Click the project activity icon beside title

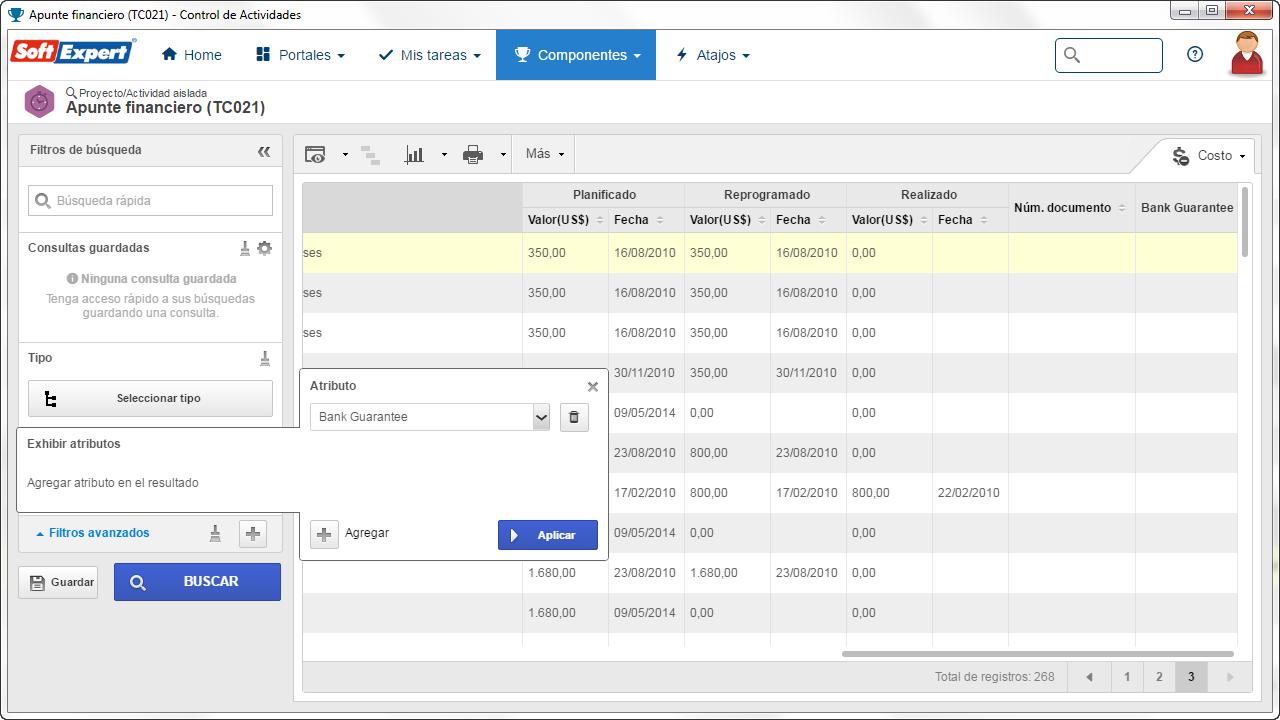click(39, 101)
